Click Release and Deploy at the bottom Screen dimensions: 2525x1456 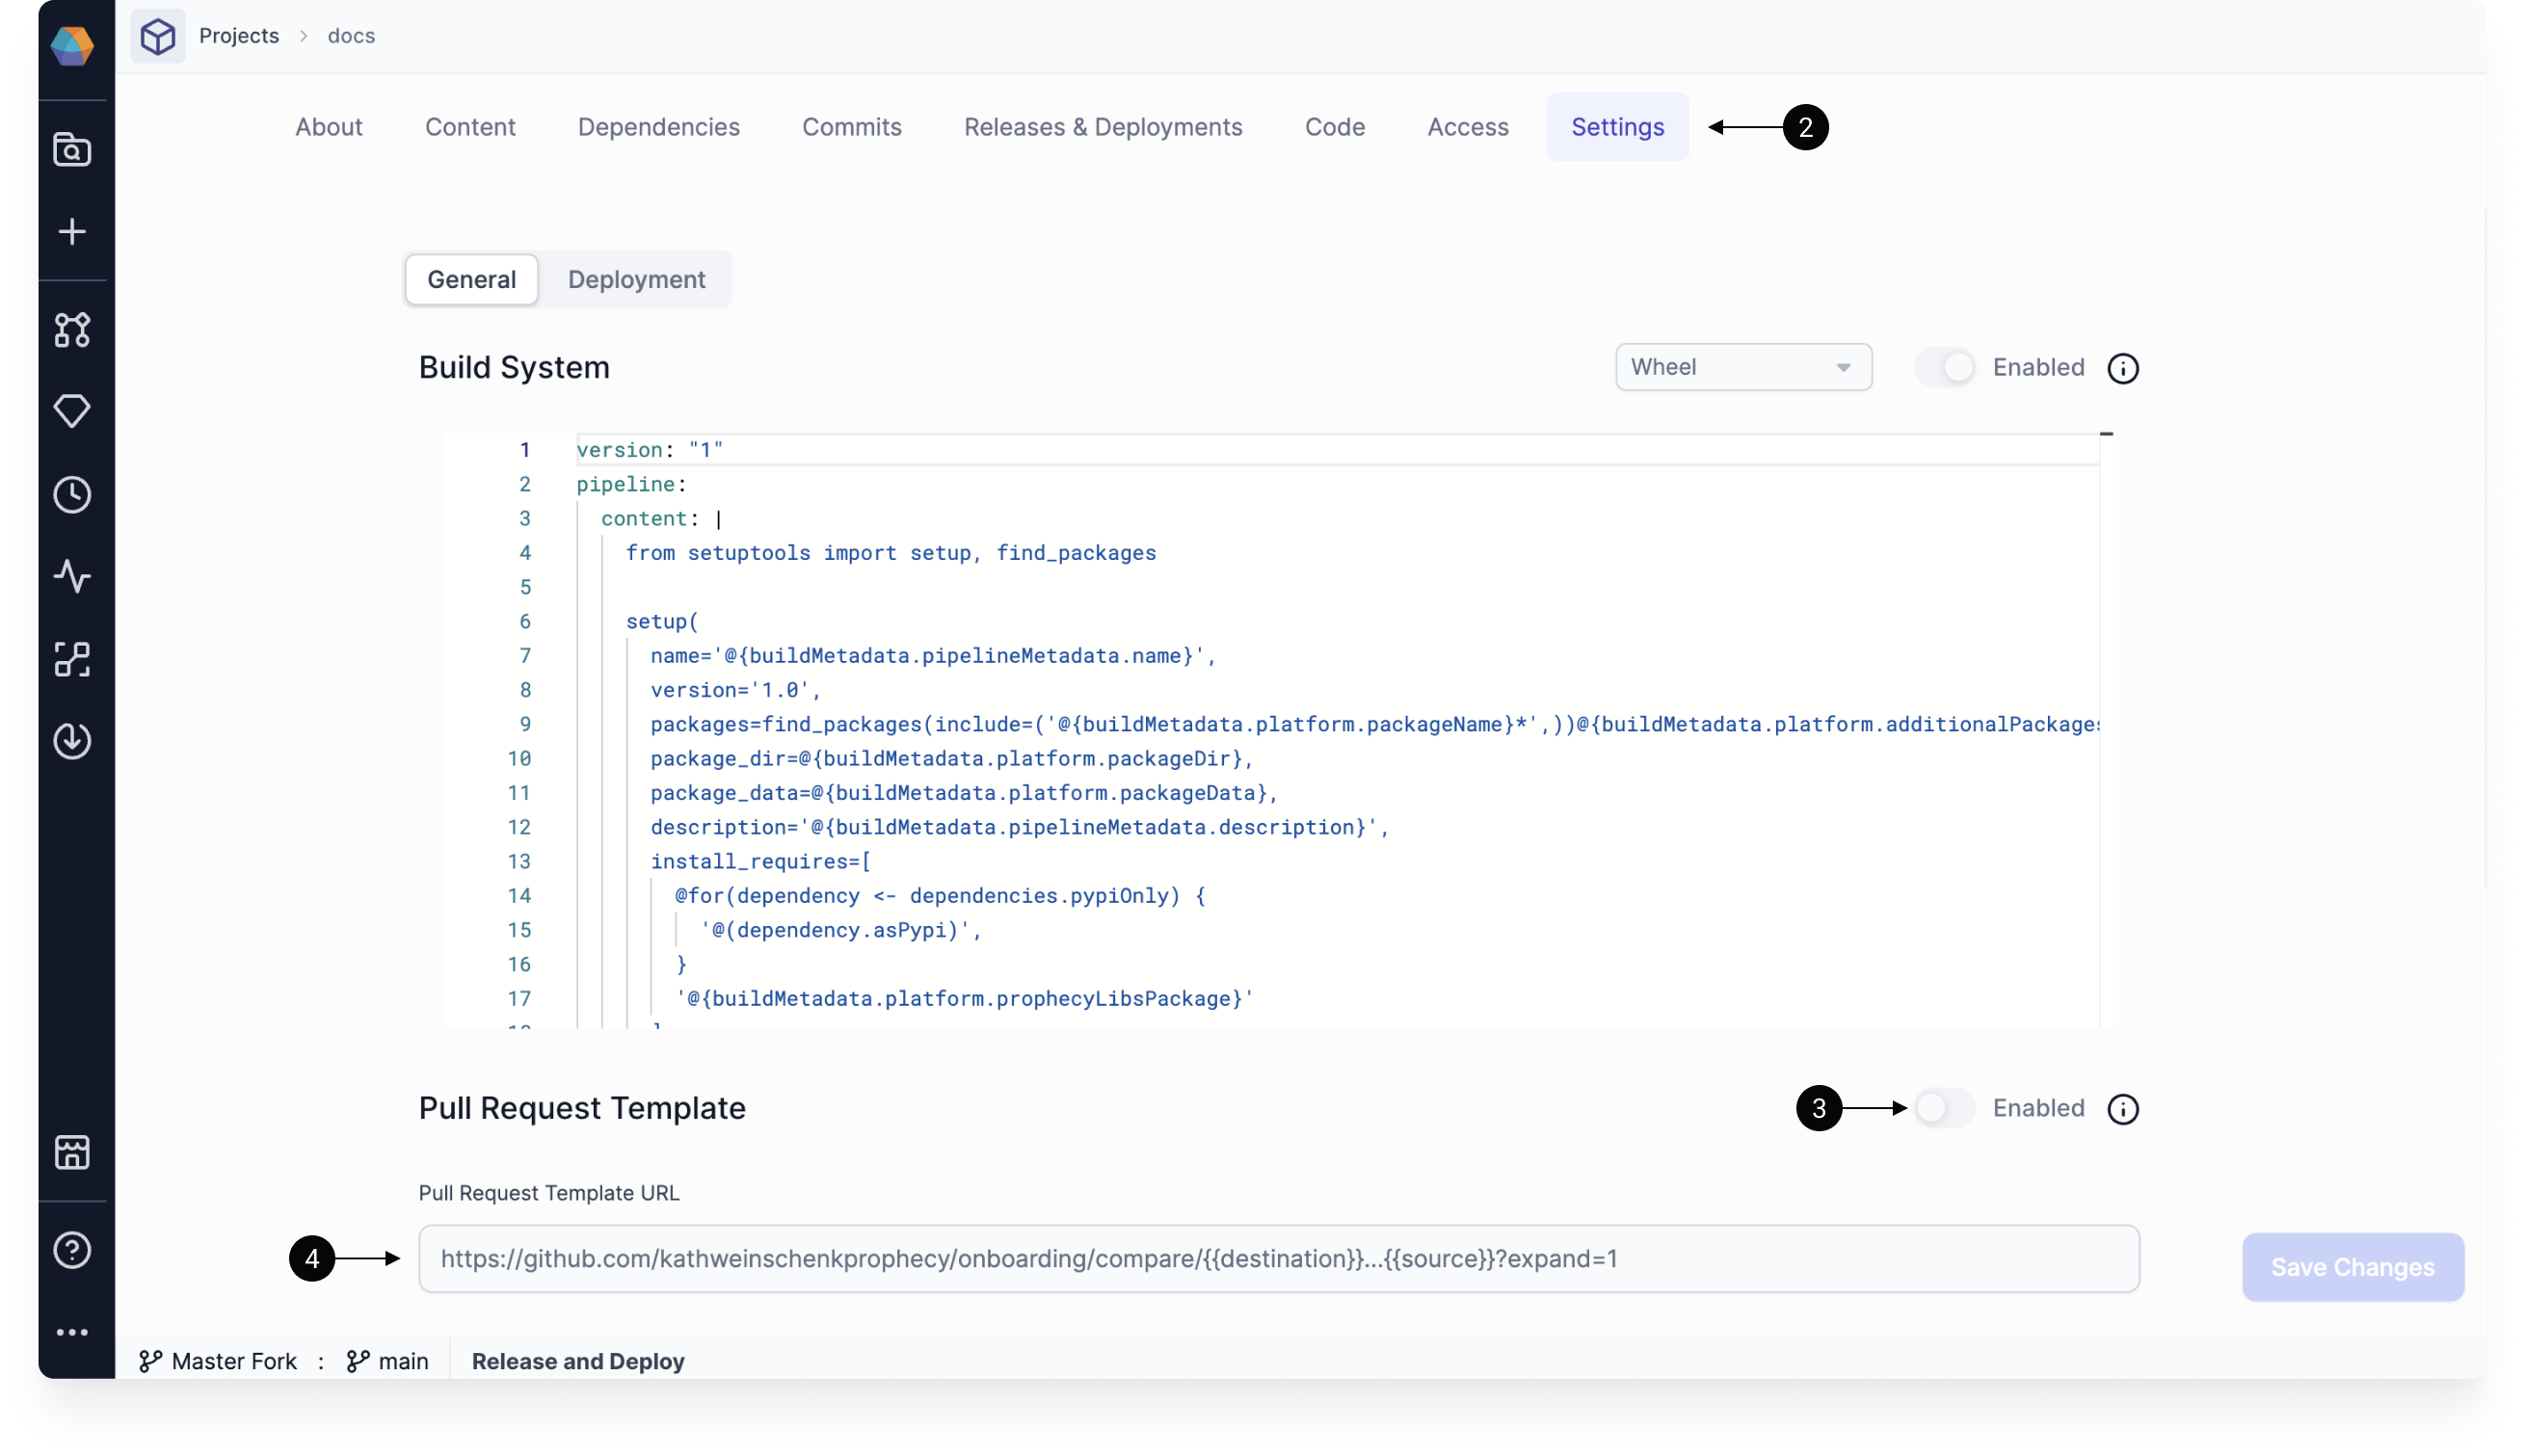click(578, 1361)
